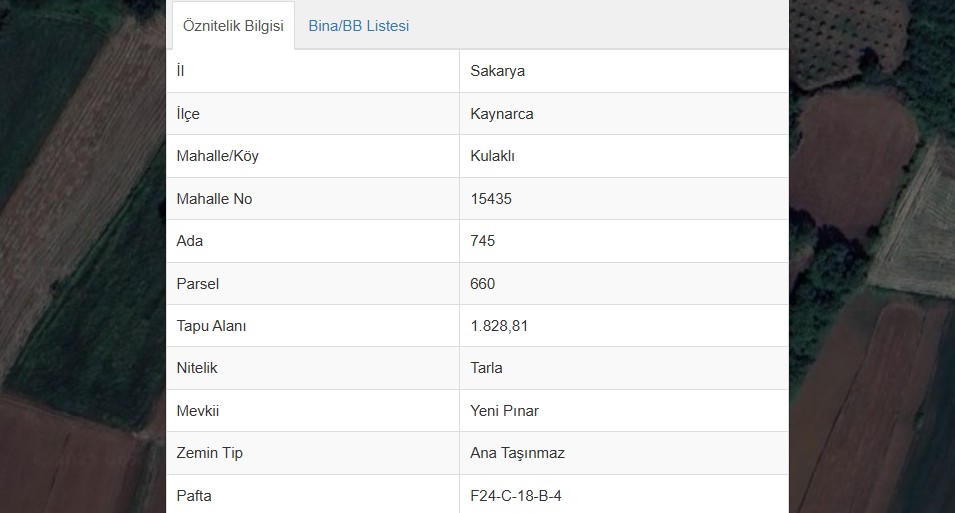Image resolution: width=955 pixels, height=513 pixels.
Task: Click the İlçe row label
Action: coord(188,114)
